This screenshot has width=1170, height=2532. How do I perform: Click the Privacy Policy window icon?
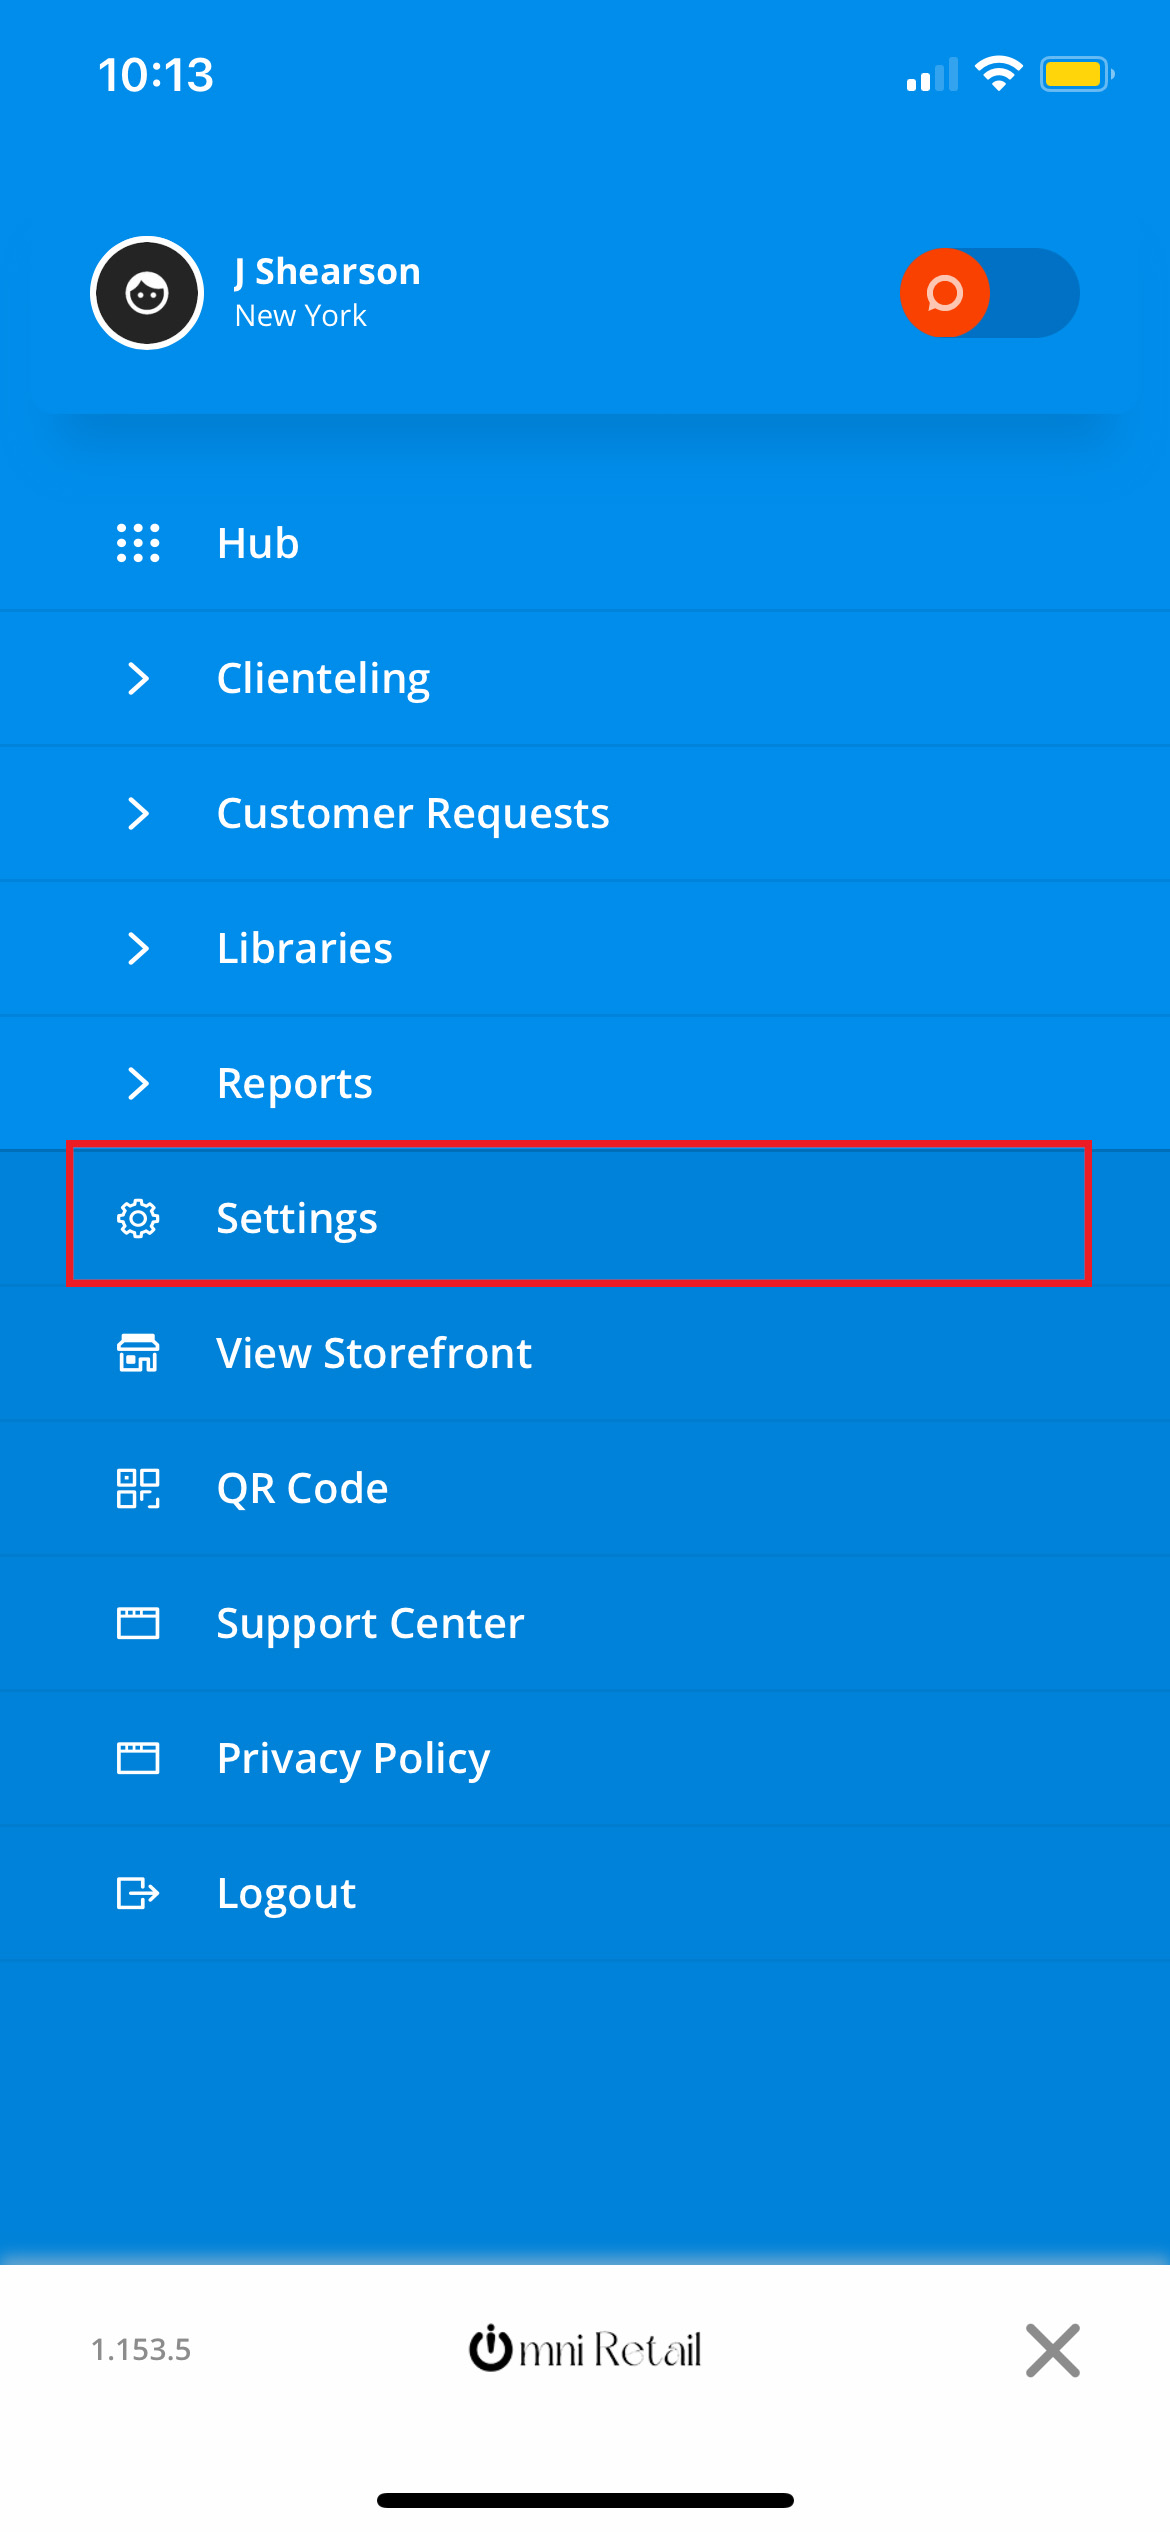point(138,1758)
